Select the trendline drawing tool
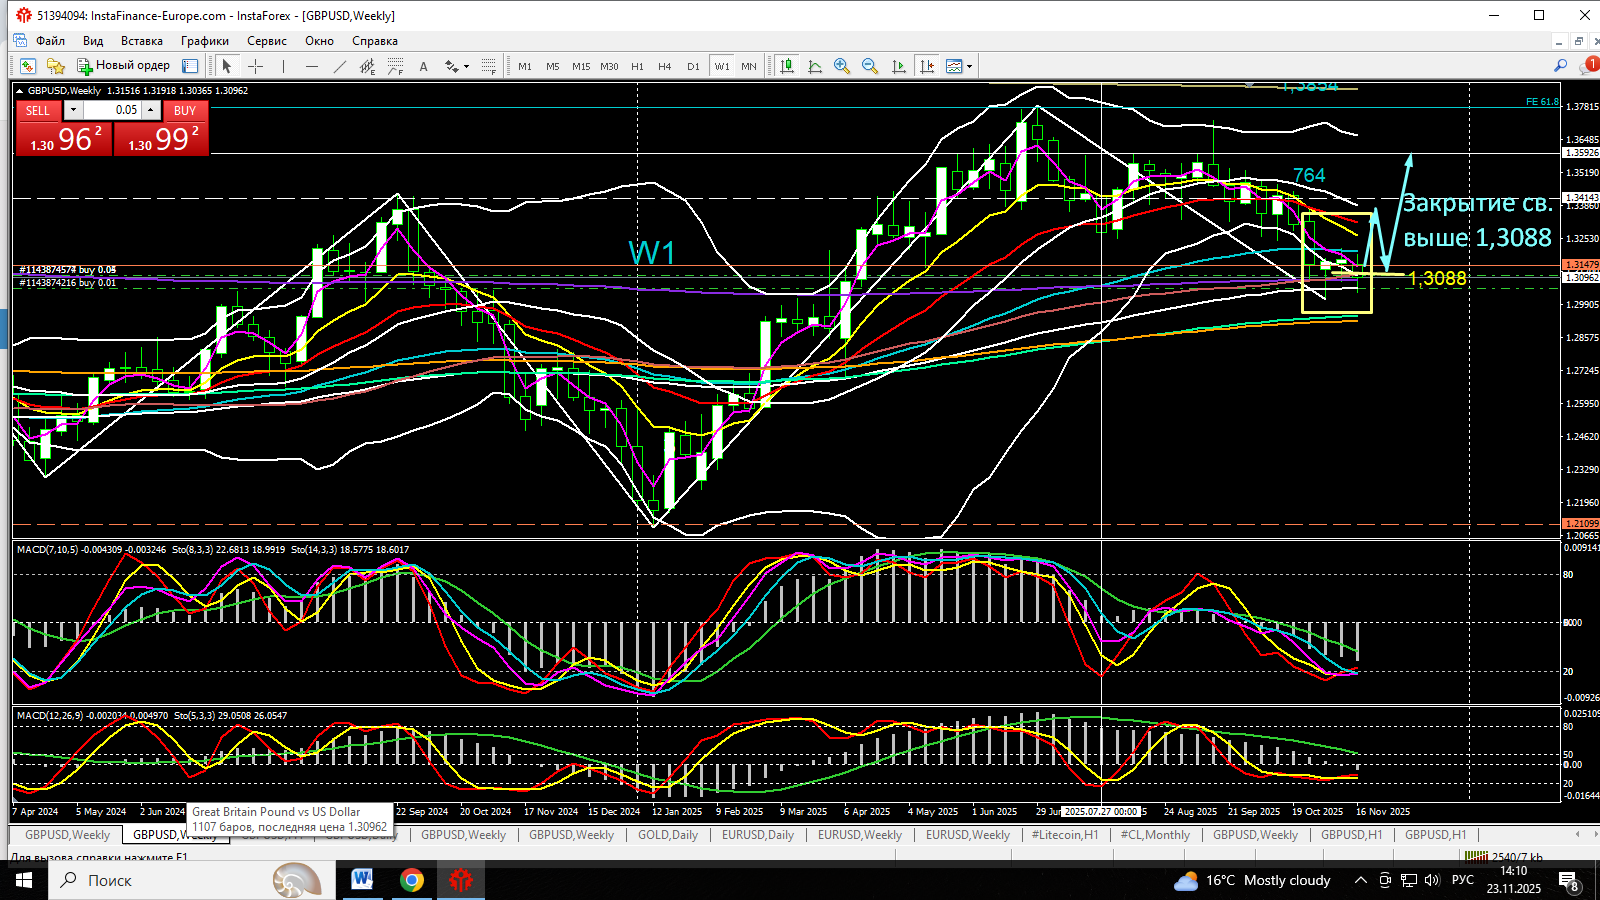 (340, 66)
